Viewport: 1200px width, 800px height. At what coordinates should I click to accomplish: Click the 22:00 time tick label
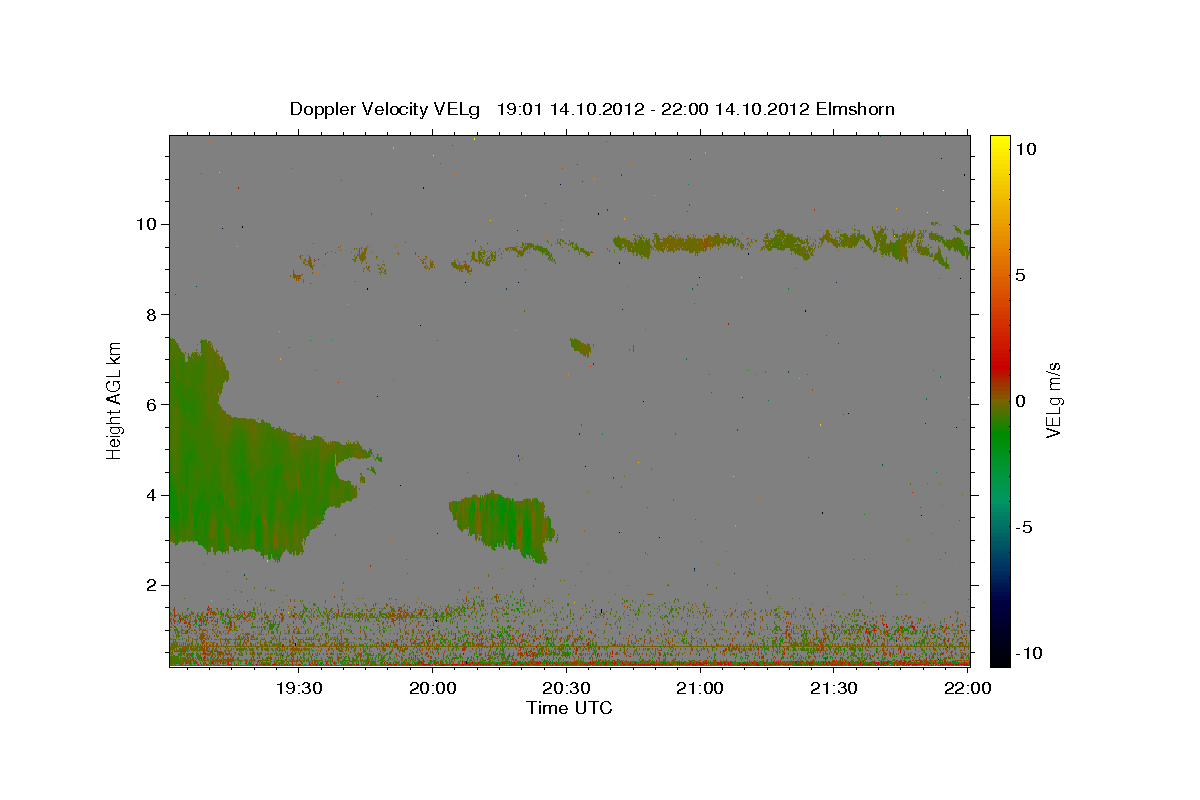tap(968, 688)
